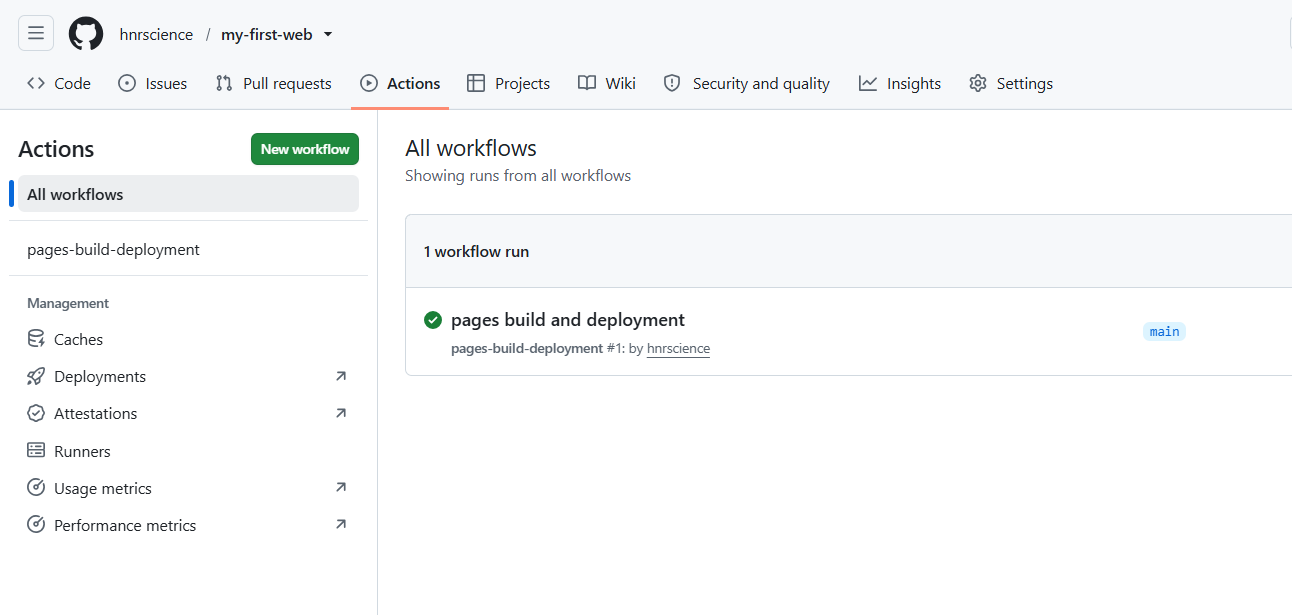Click the GitHub Octocat logo
Screen dimensions: 1292x615
(86, 34)
